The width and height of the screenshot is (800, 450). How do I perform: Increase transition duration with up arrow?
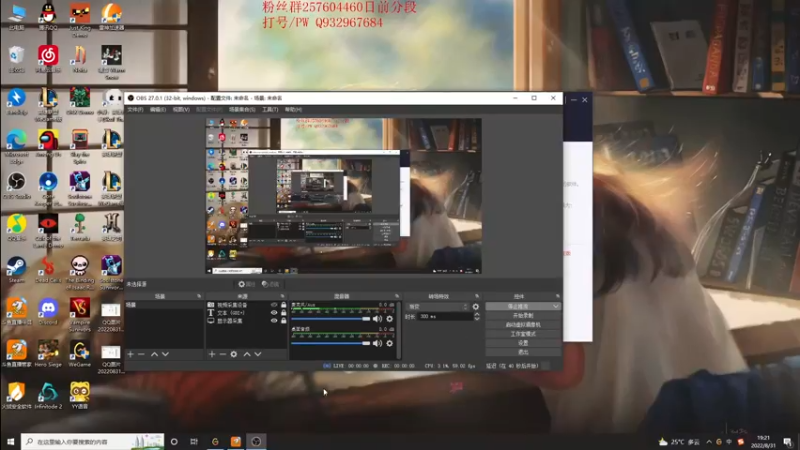pyautogui.click(x=477, y=315)
